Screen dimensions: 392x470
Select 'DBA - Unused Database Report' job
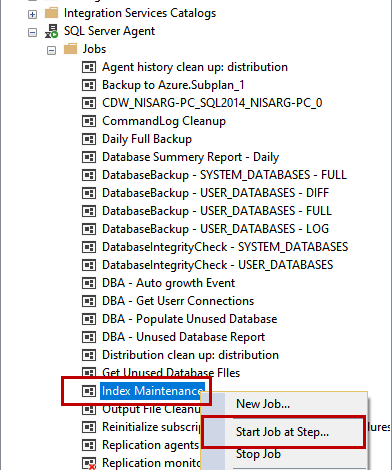click(x=183, y=337)
